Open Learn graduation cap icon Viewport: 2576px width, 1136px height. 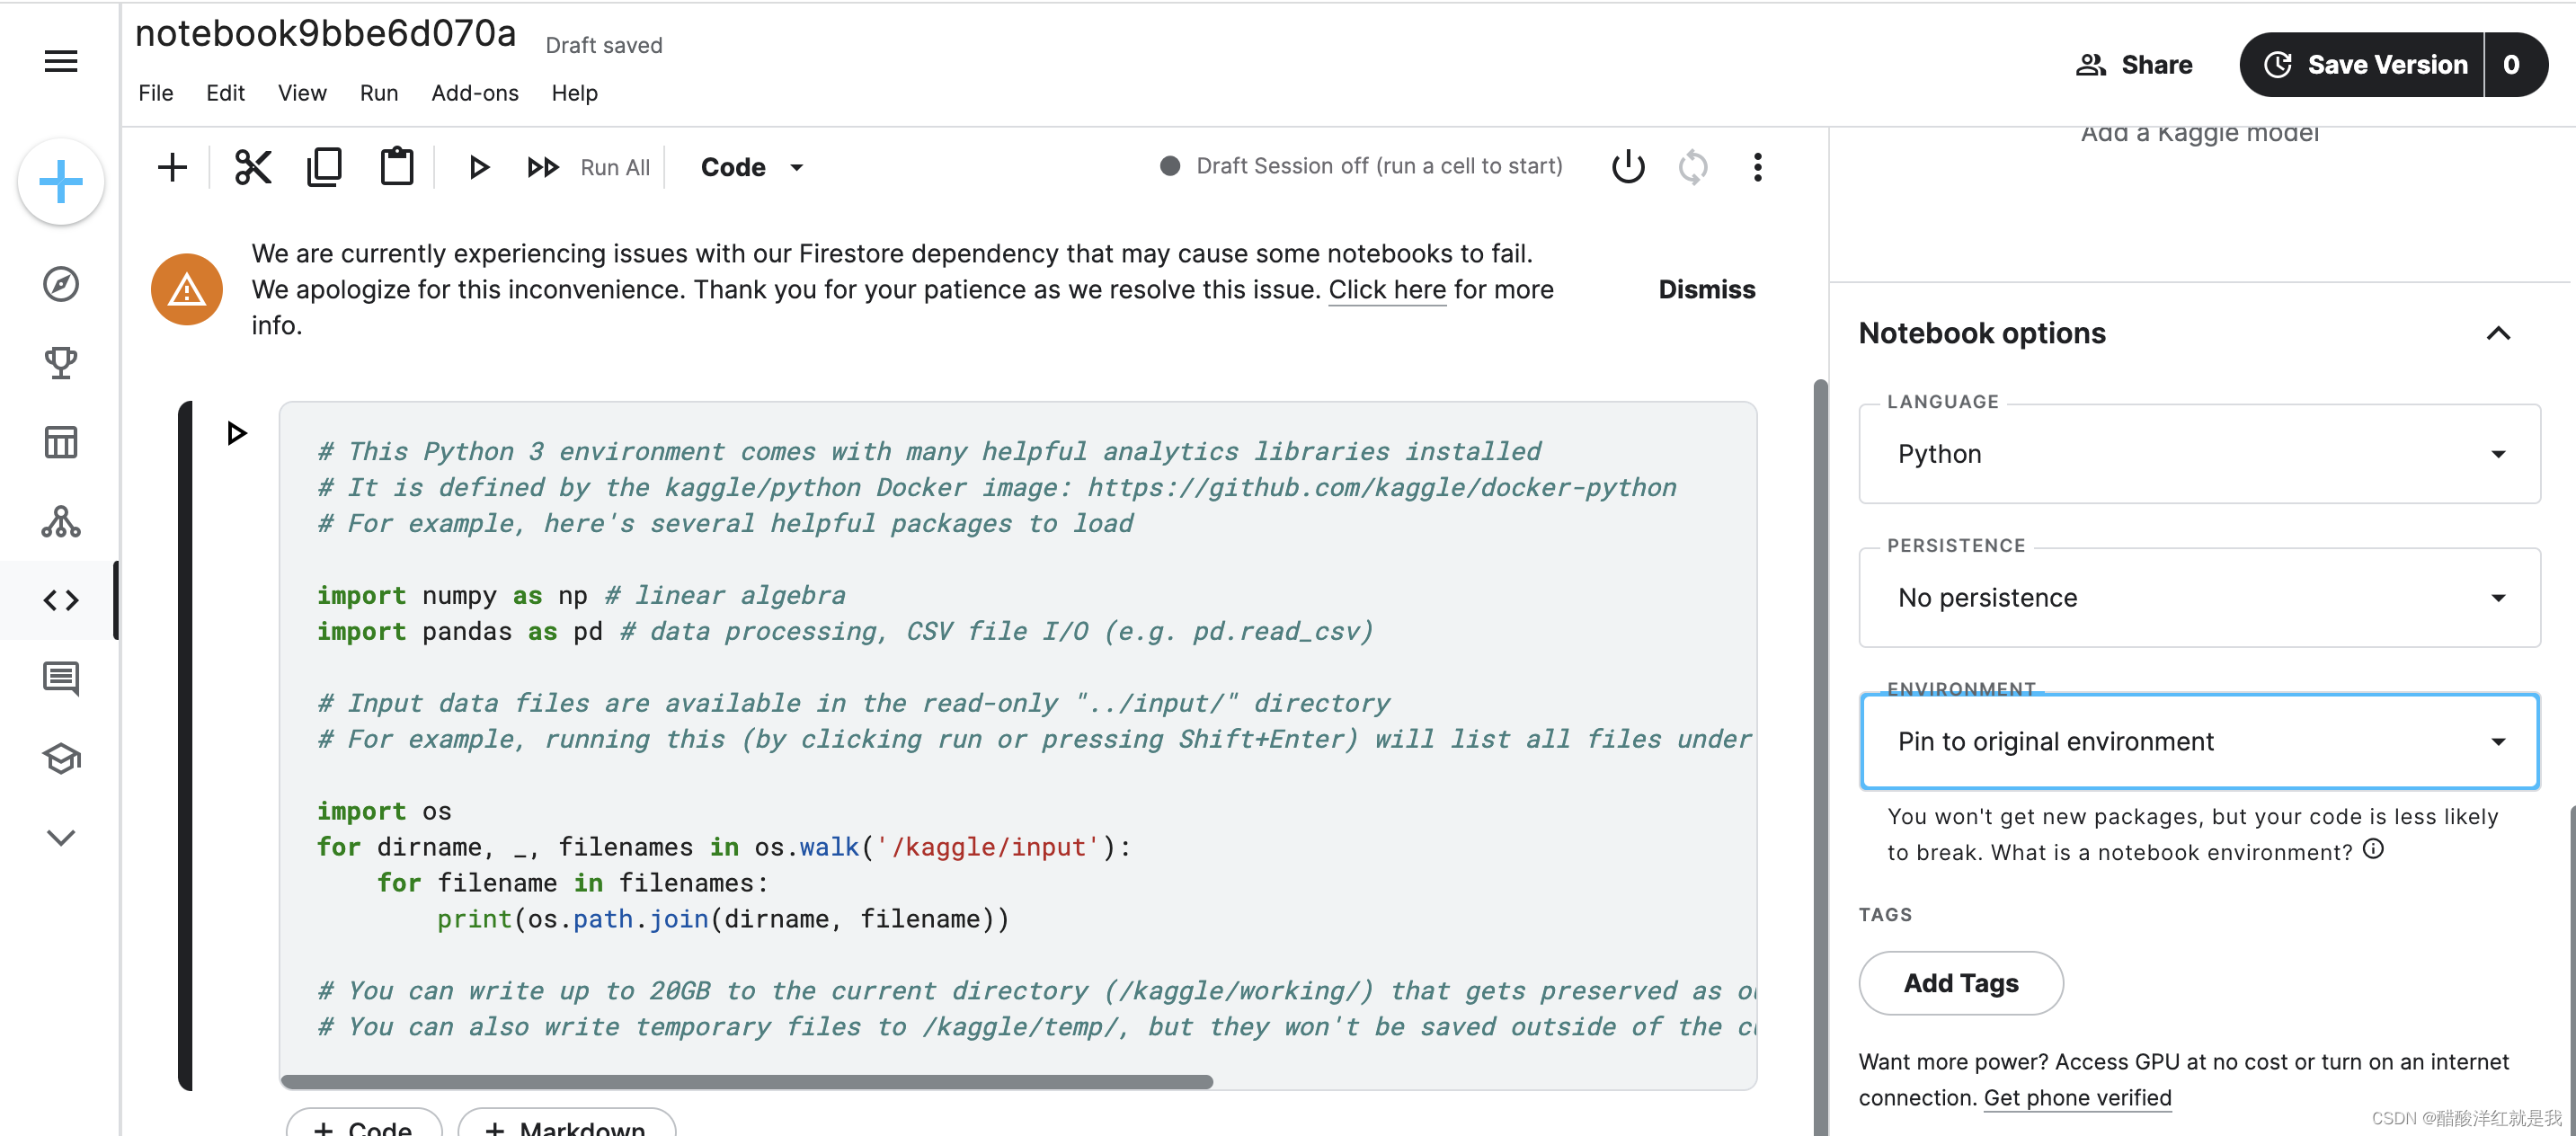tap(61, 758)
